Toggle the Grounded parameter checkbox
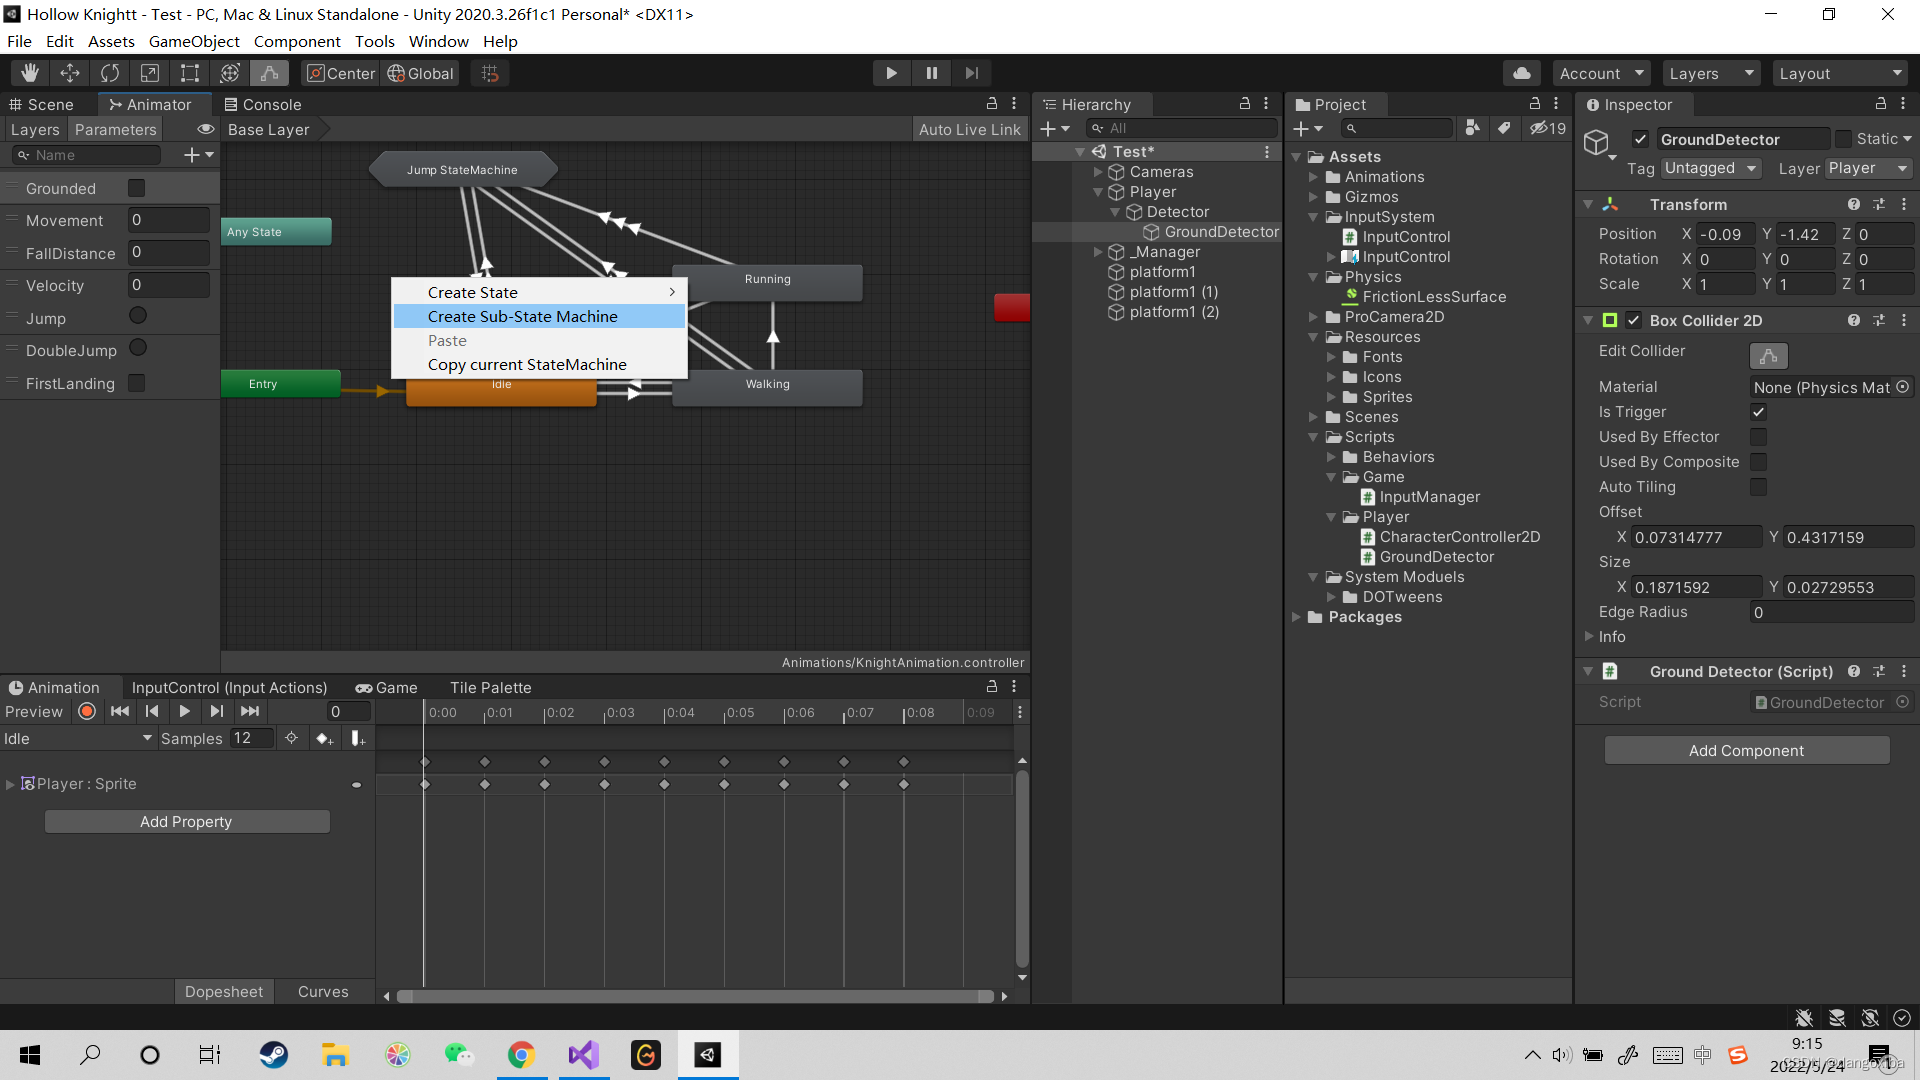 coord(137,188)
